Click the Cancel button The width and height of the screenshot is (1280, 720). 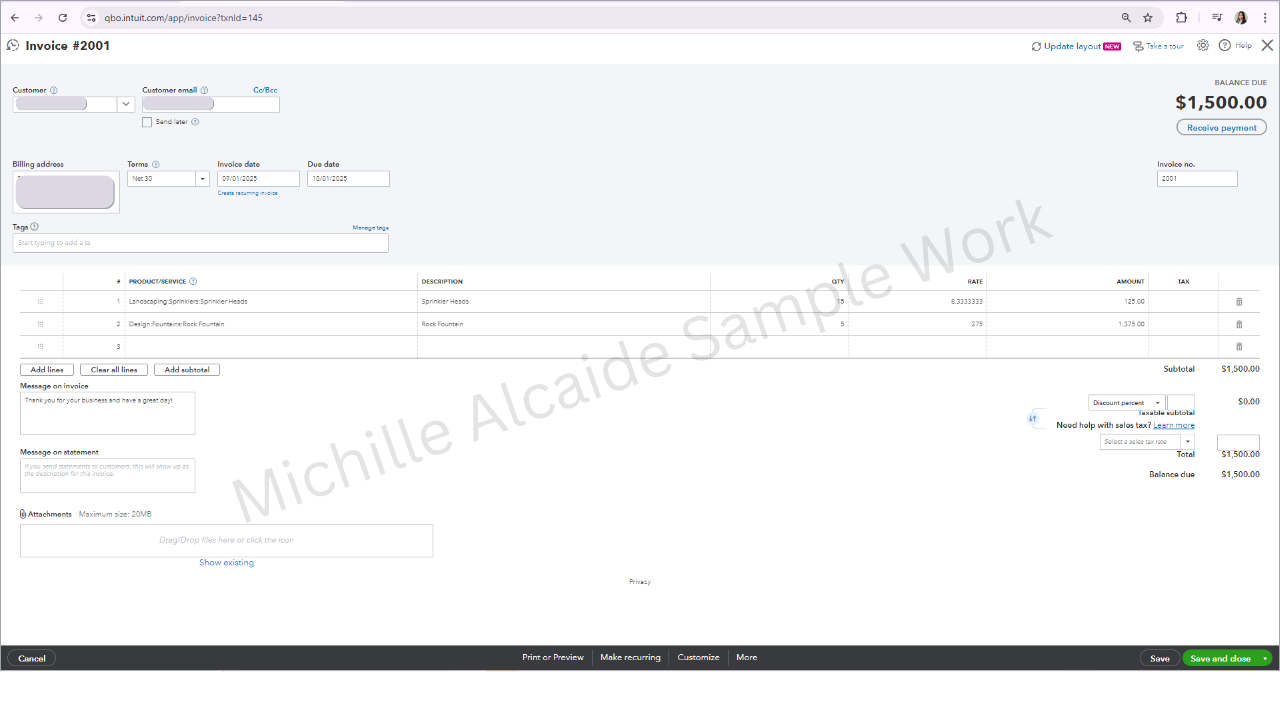[32, 658]
